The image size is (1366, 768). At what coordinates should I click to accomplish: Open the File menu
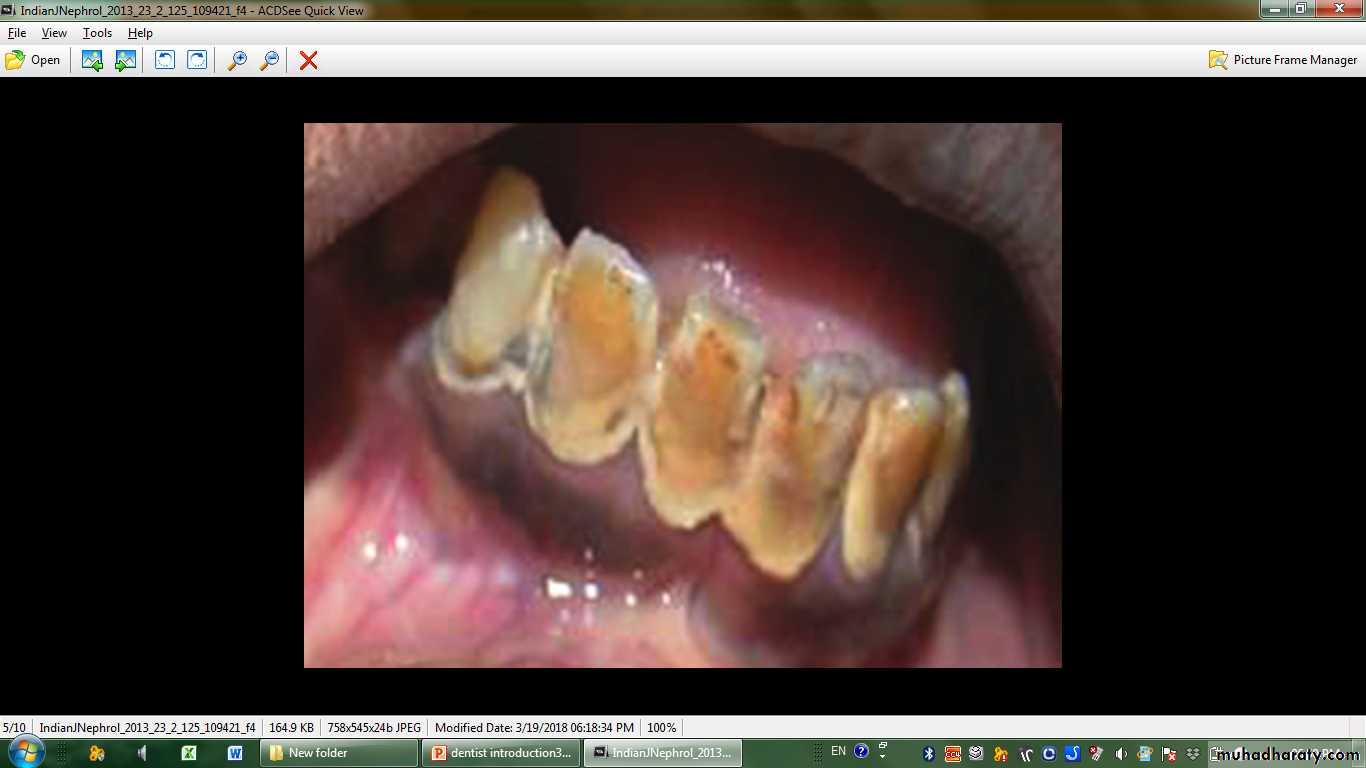click(17, 33)
